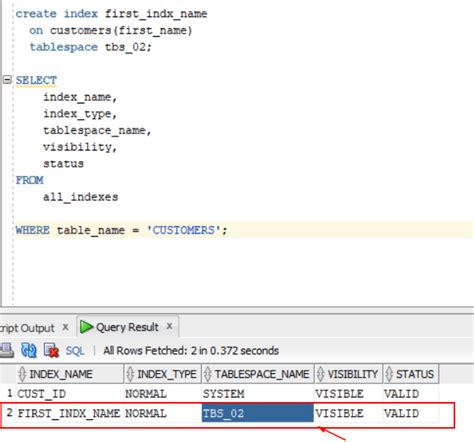Viewport: 474px width, 442px height.
Task: Open the Script Output tab
Action: tap(27, 328)
